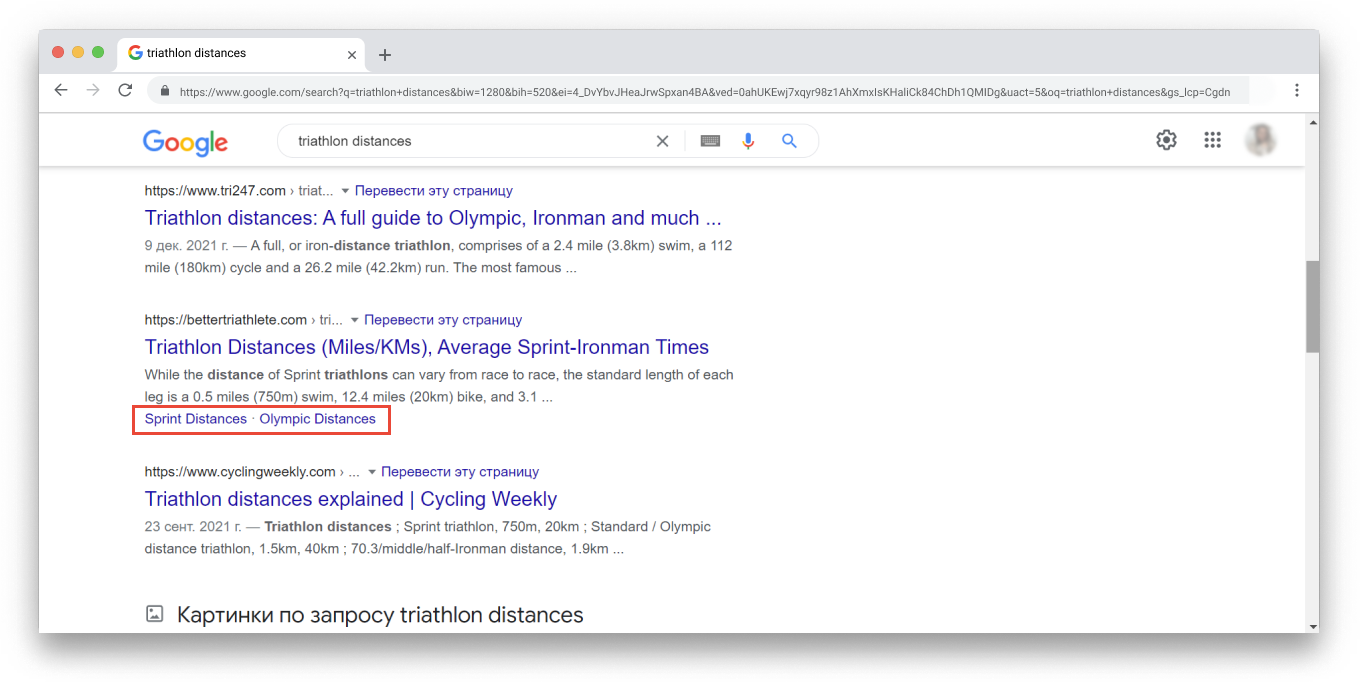This screenshot has height=694, width=1361.
Task: Expand dropdown arrow next to tri247.com result
Action: (345, 190)
